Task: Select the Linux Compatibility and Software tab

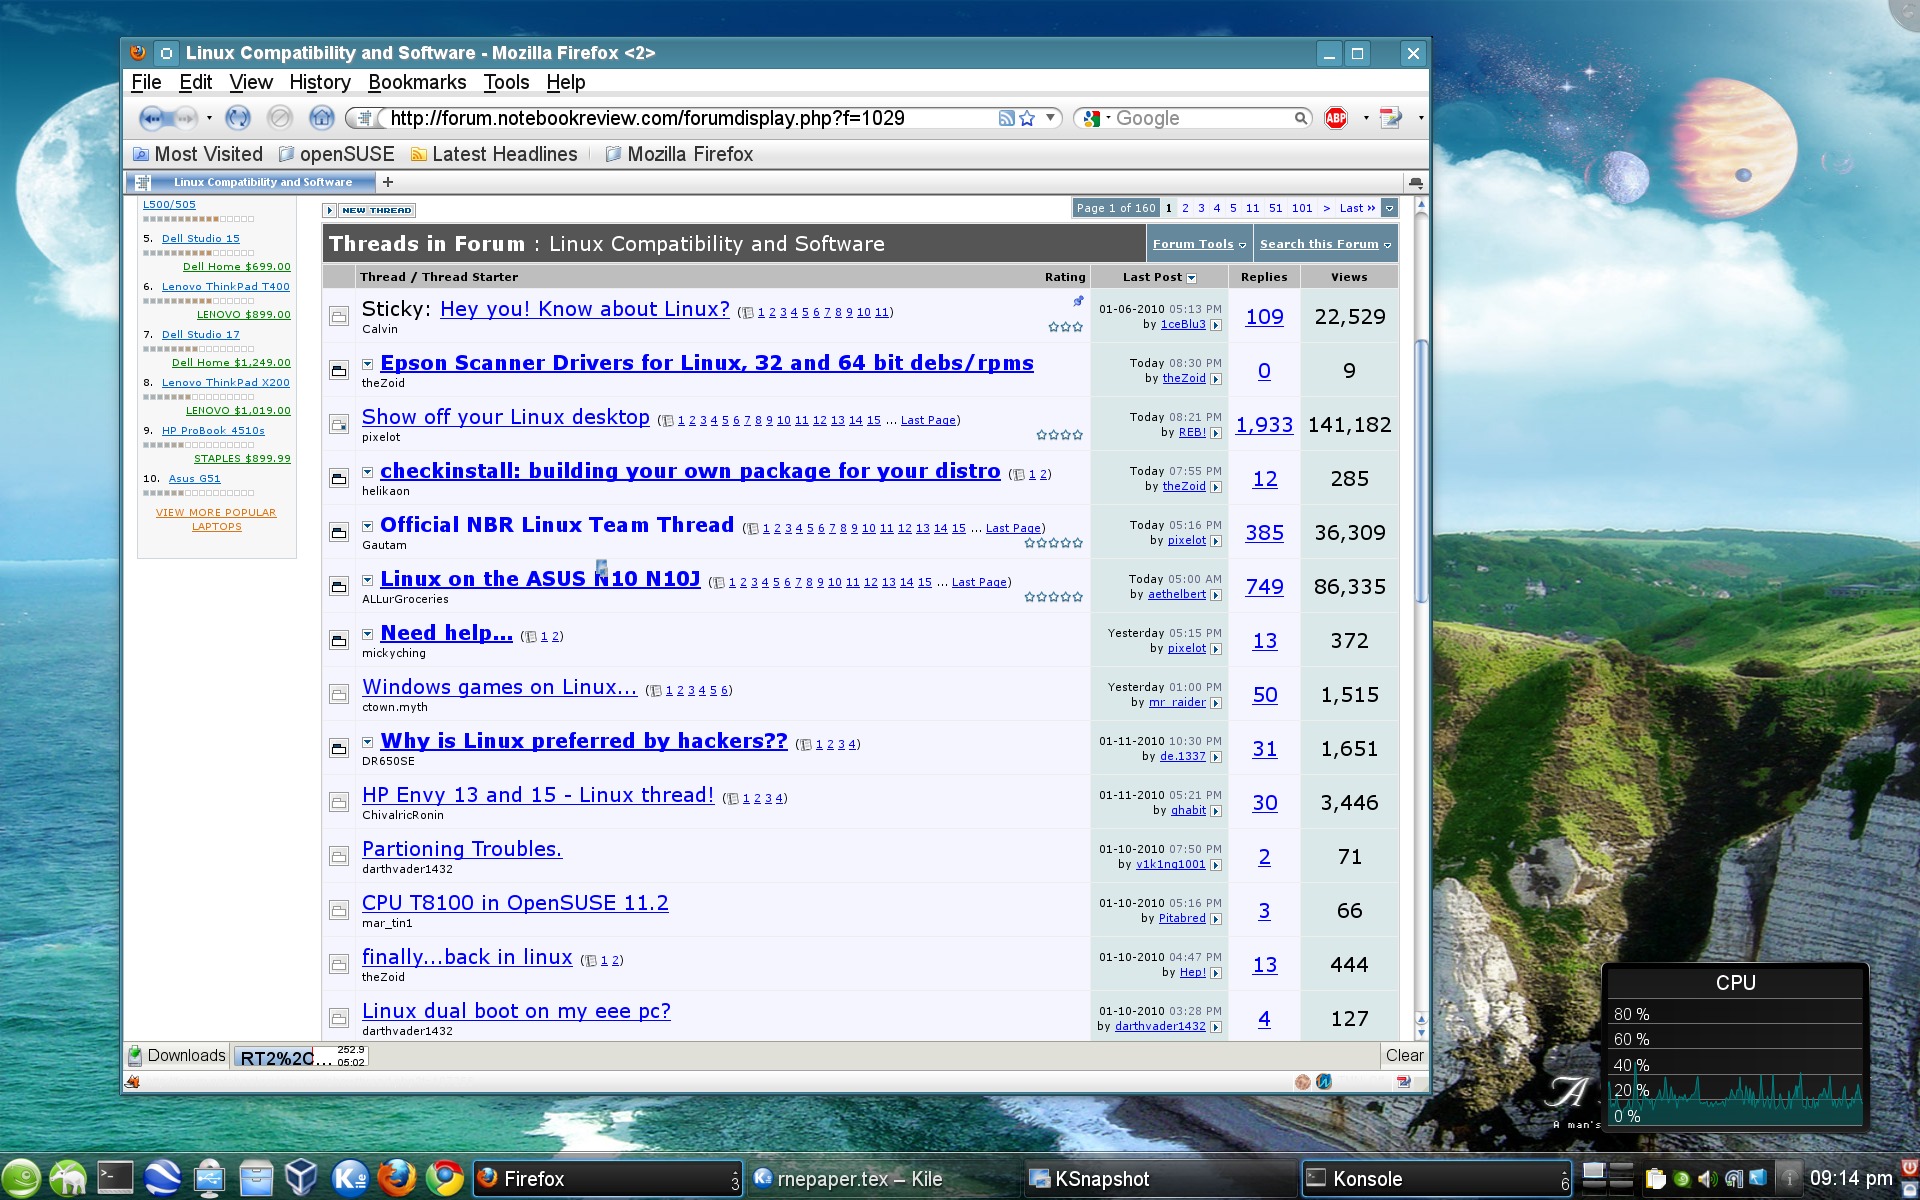Action: click(x=250, y=182)
